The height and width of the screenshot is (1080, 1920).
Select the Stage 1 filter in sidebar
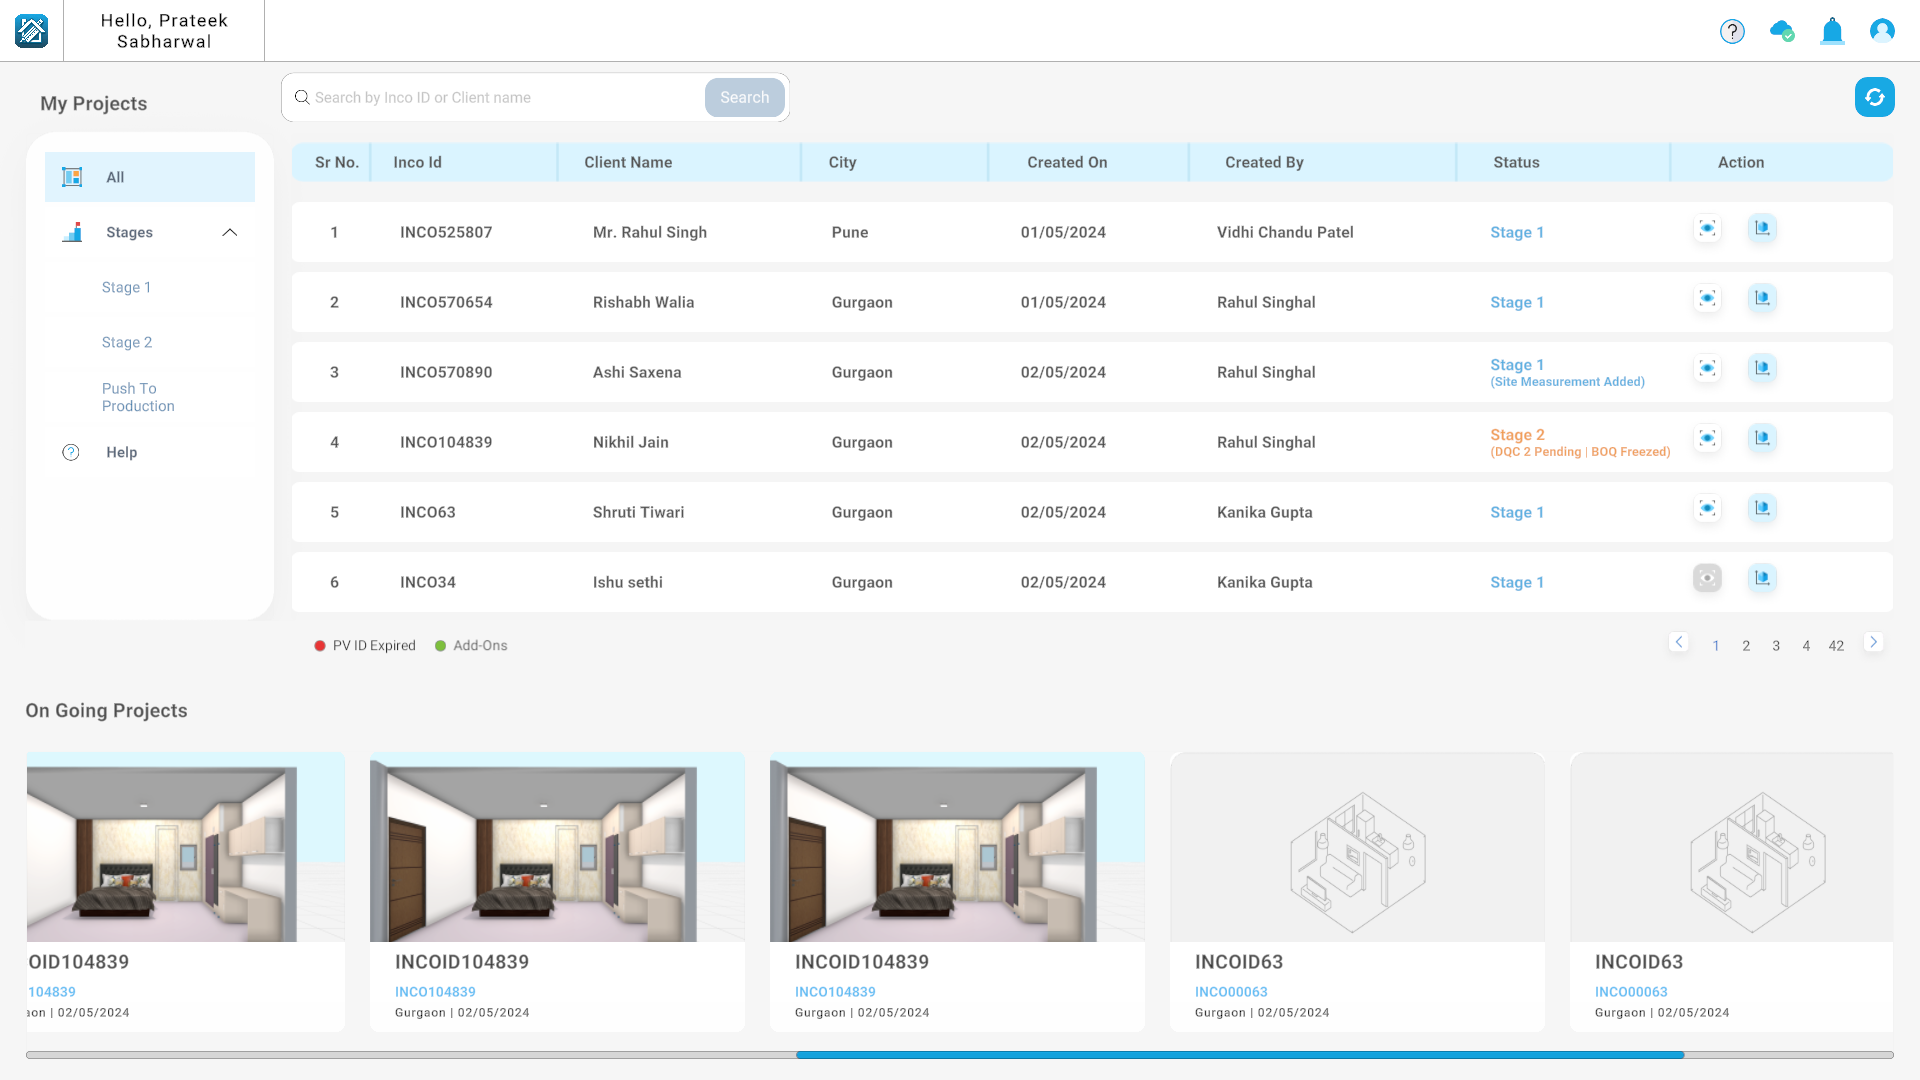pos(128,287)
